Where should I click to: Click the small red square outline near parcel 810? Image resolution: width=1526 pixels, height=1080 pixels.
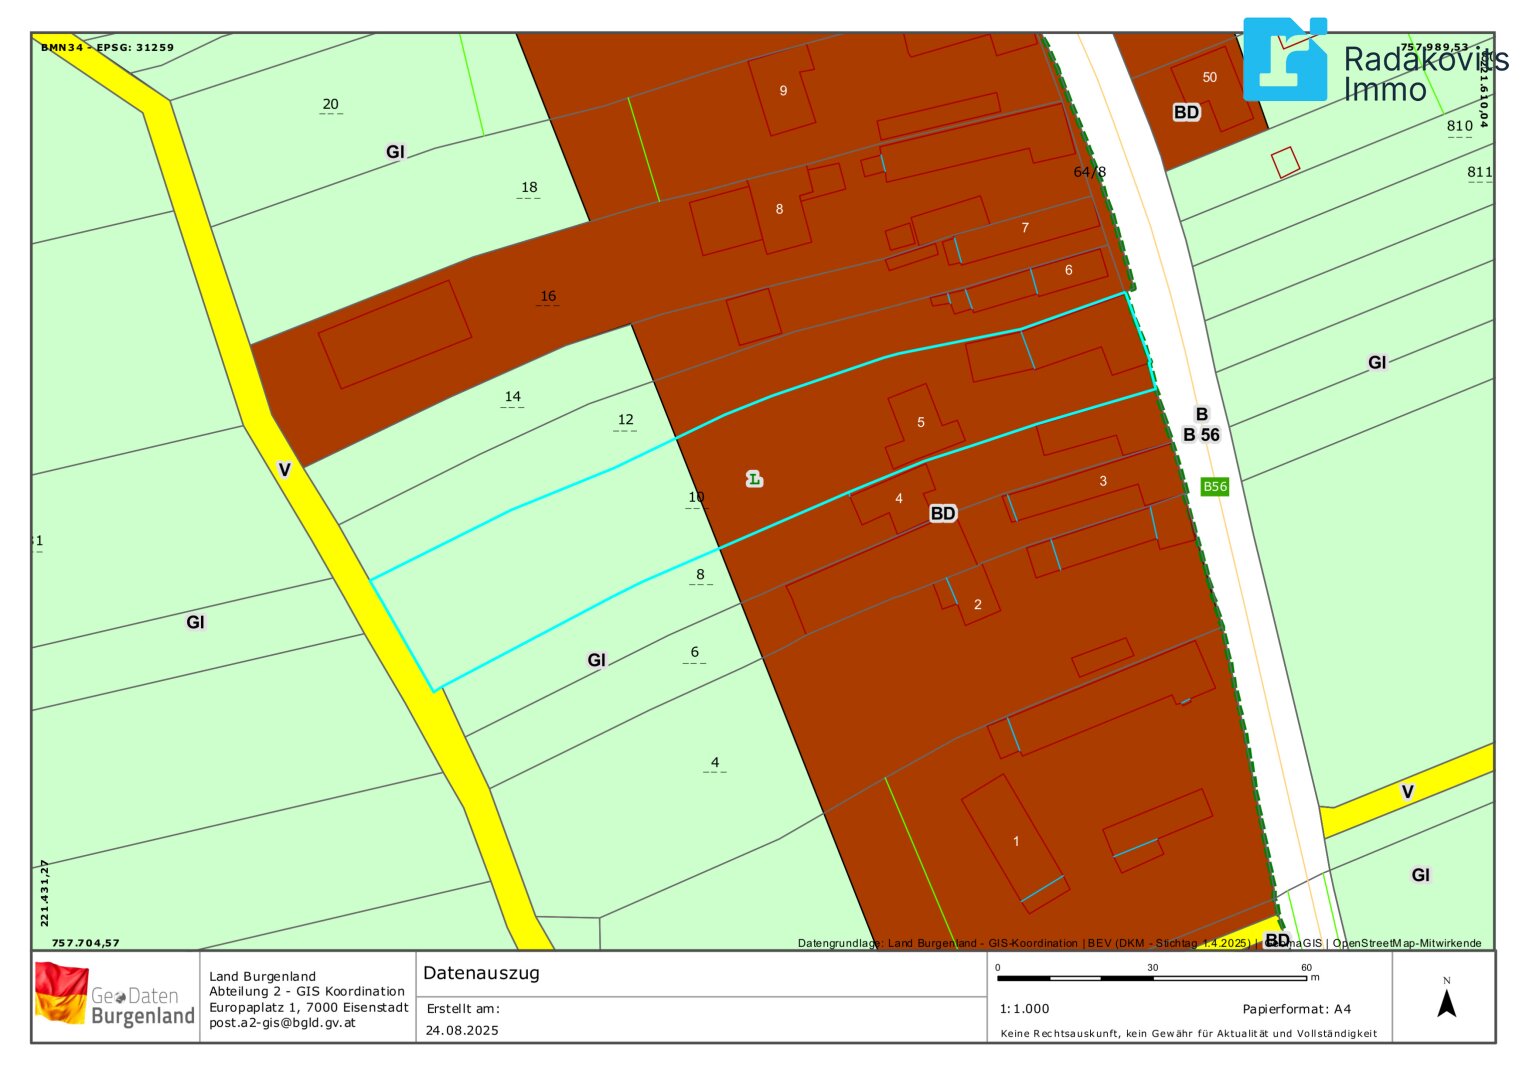[x=1285, y=162]
